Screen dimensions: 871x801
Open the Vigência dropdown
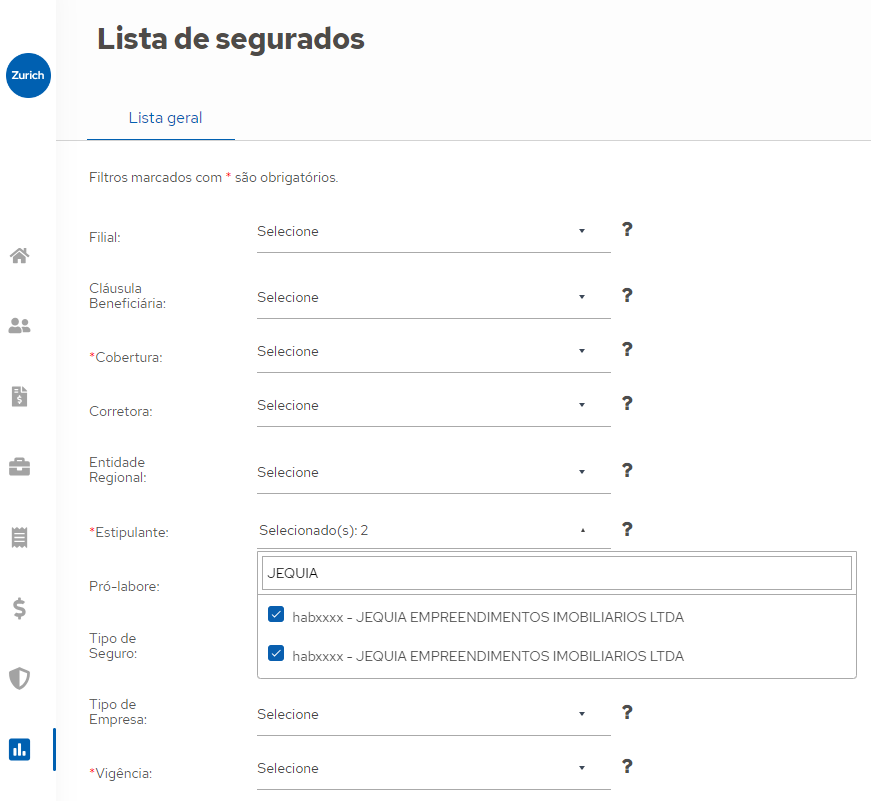coord(433,769)
